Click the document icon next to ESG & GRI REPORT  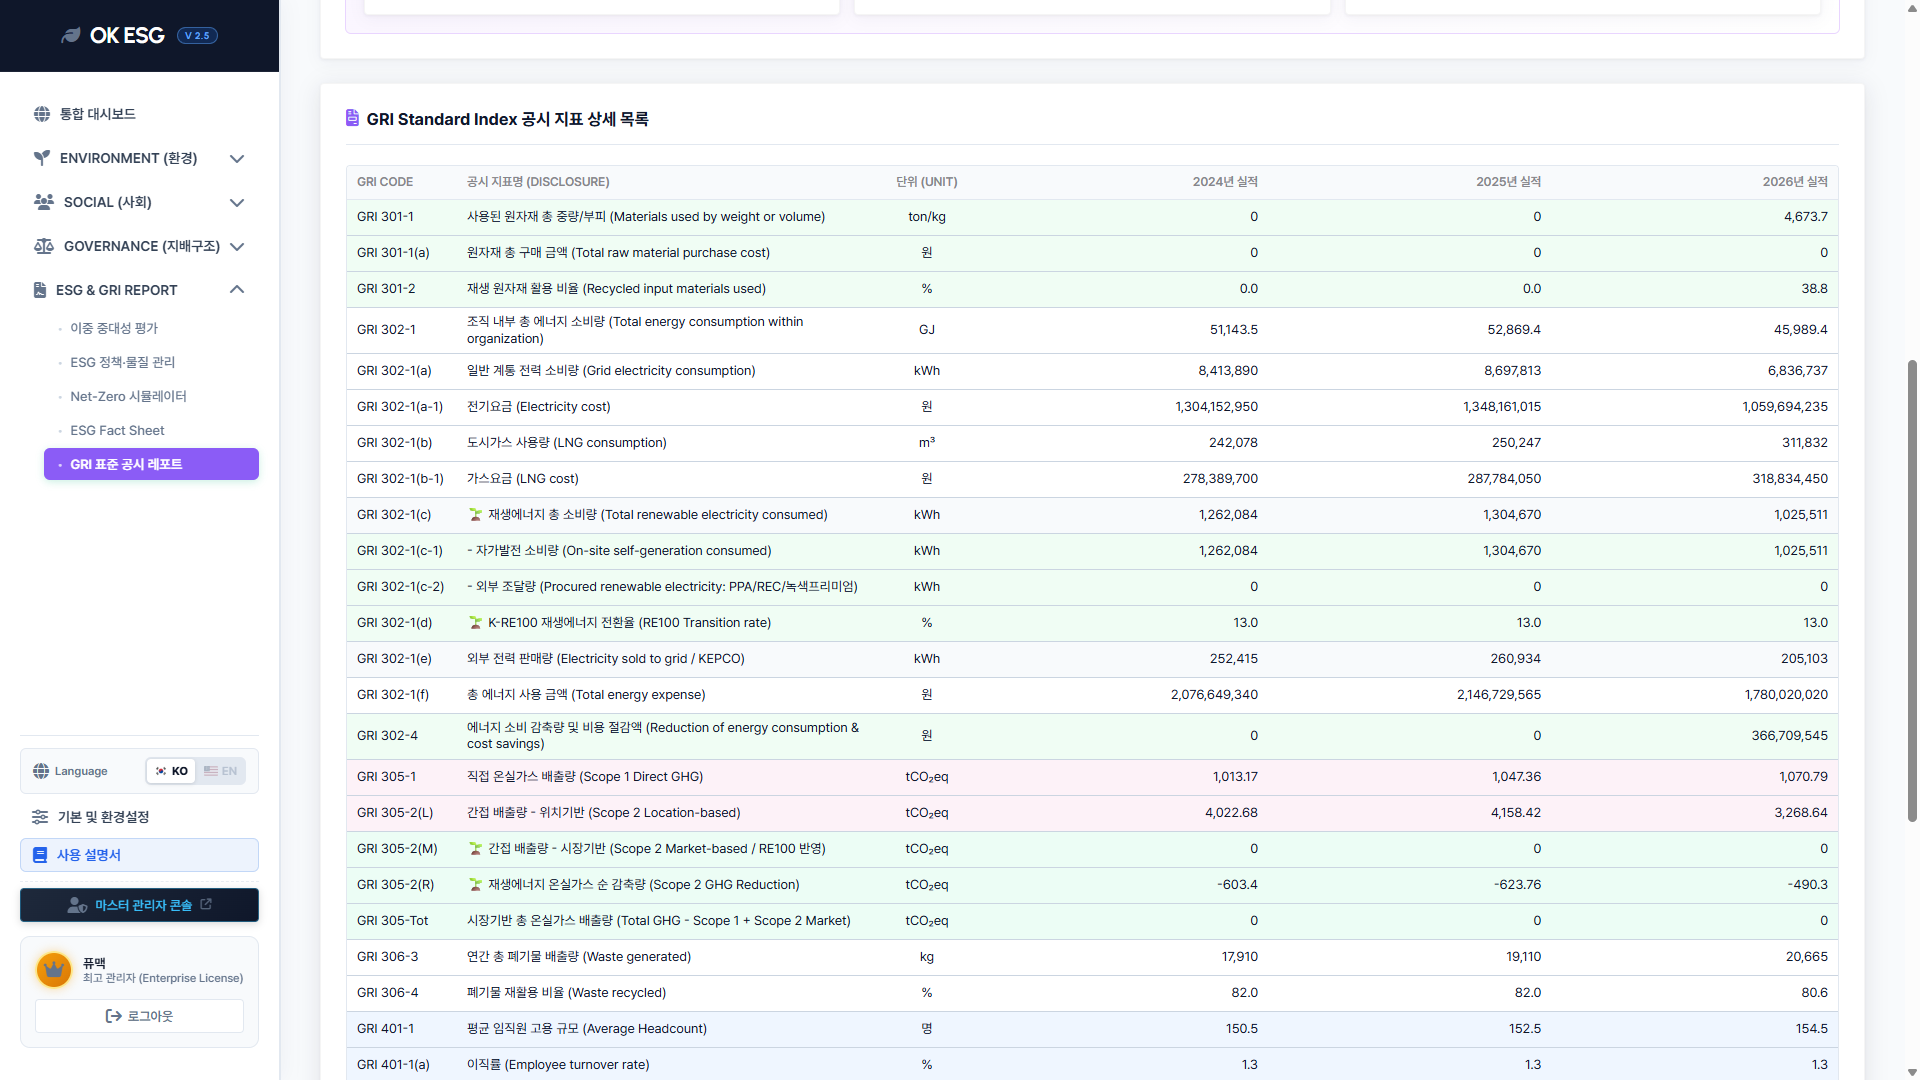(x=40, y=290)
